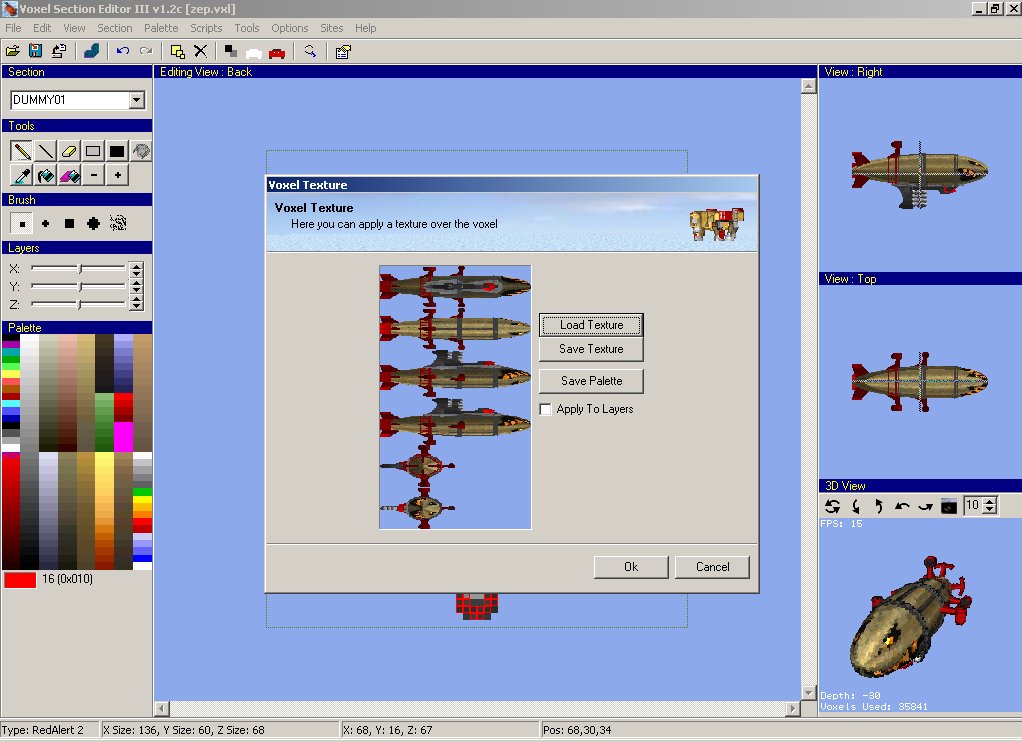Choose the large round brush shape
The image size is (1022, 742).
pyautogui.click(x=93, y=224)
